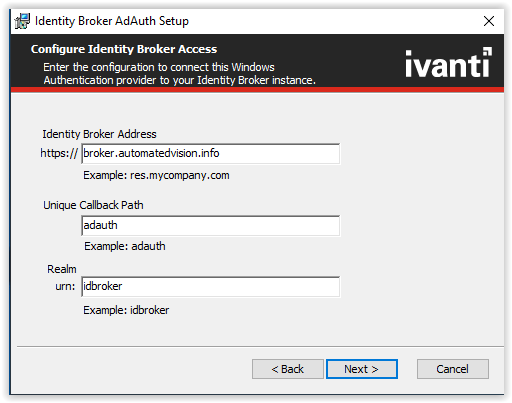The image size is (512, 403).
Task: Proceed by clicking Next
Action: tap(362, 369)
